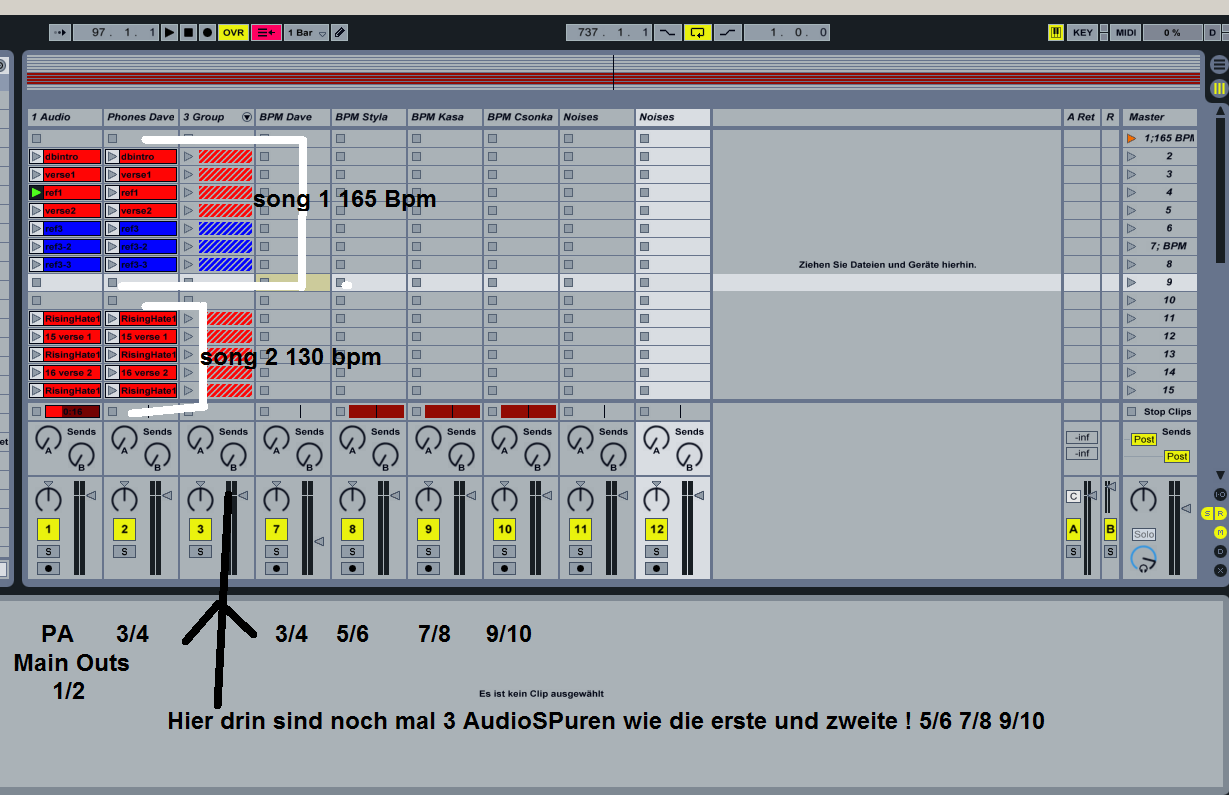This screenshot has height=795, width=1229.
Task: Click the Master track headphone cue volume knob
Action: click(x=1143, y=560)
